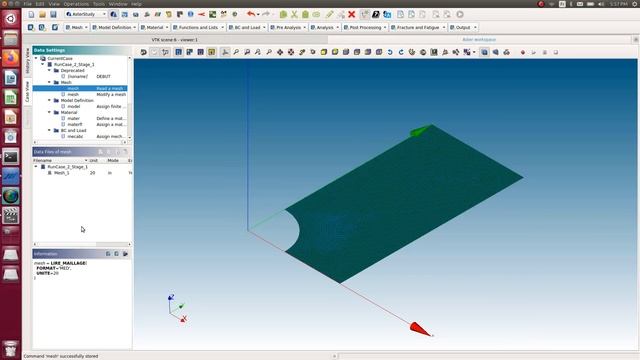Click the Data Files panel horizontal scrollbar

[82, 244]
